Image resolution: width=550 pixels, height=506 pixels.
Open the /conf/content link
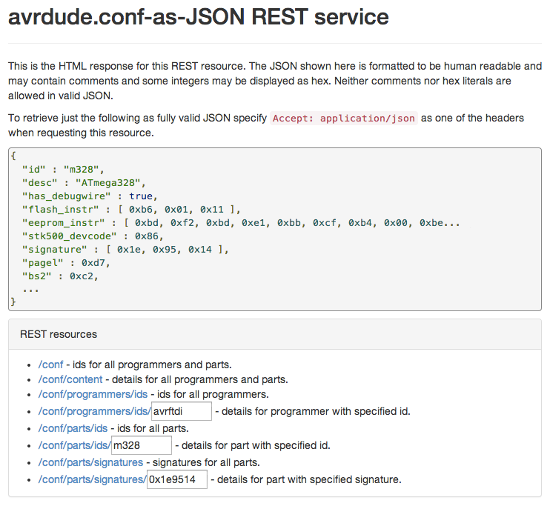[70, 379]
